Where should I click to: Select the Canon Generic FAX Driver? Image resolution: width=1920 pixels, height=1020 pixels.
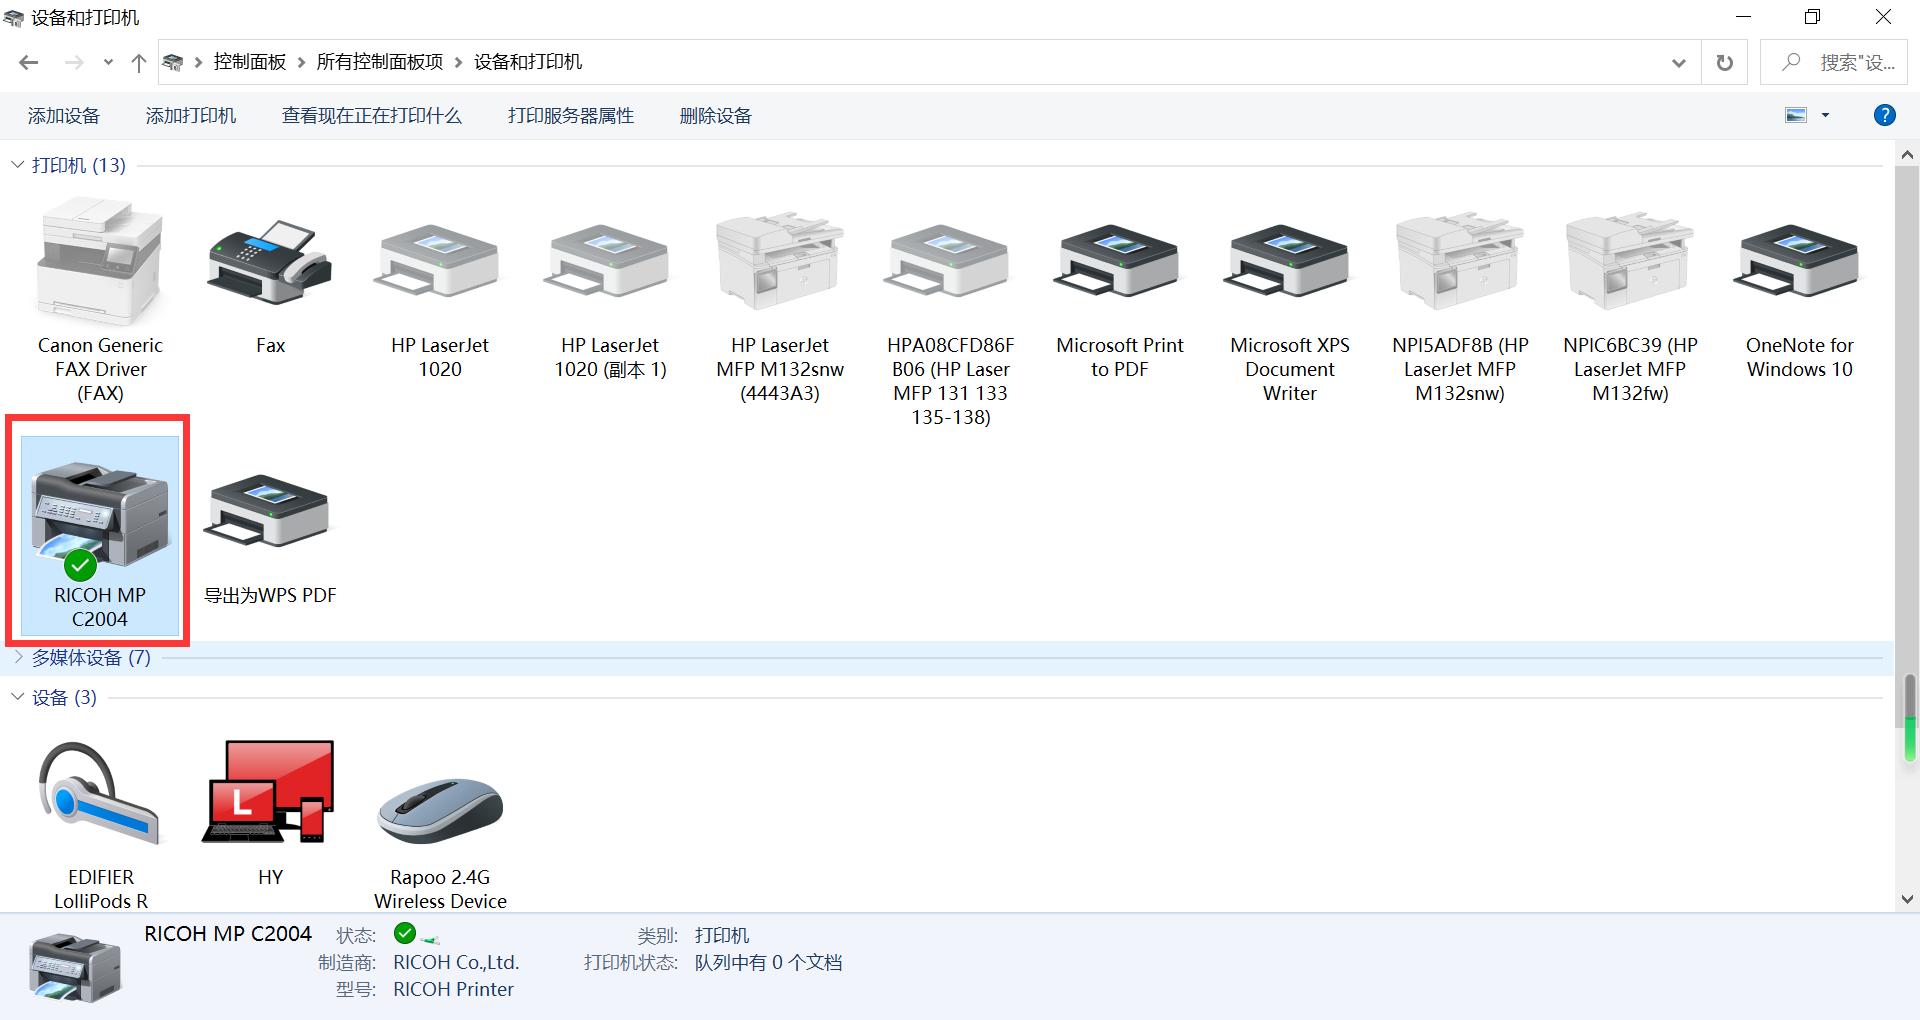[x=99, y=262]
